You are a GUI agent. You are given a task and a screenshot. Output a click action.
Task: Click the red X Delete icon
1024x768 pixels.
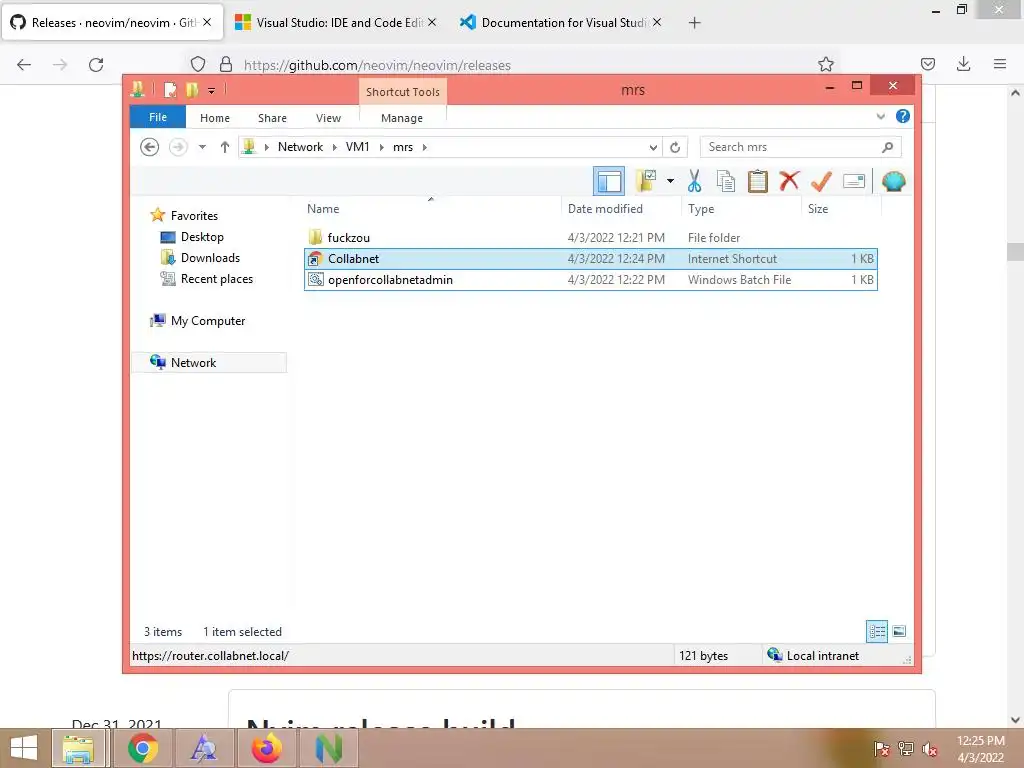pyautogui.click(x=790, y=181)
